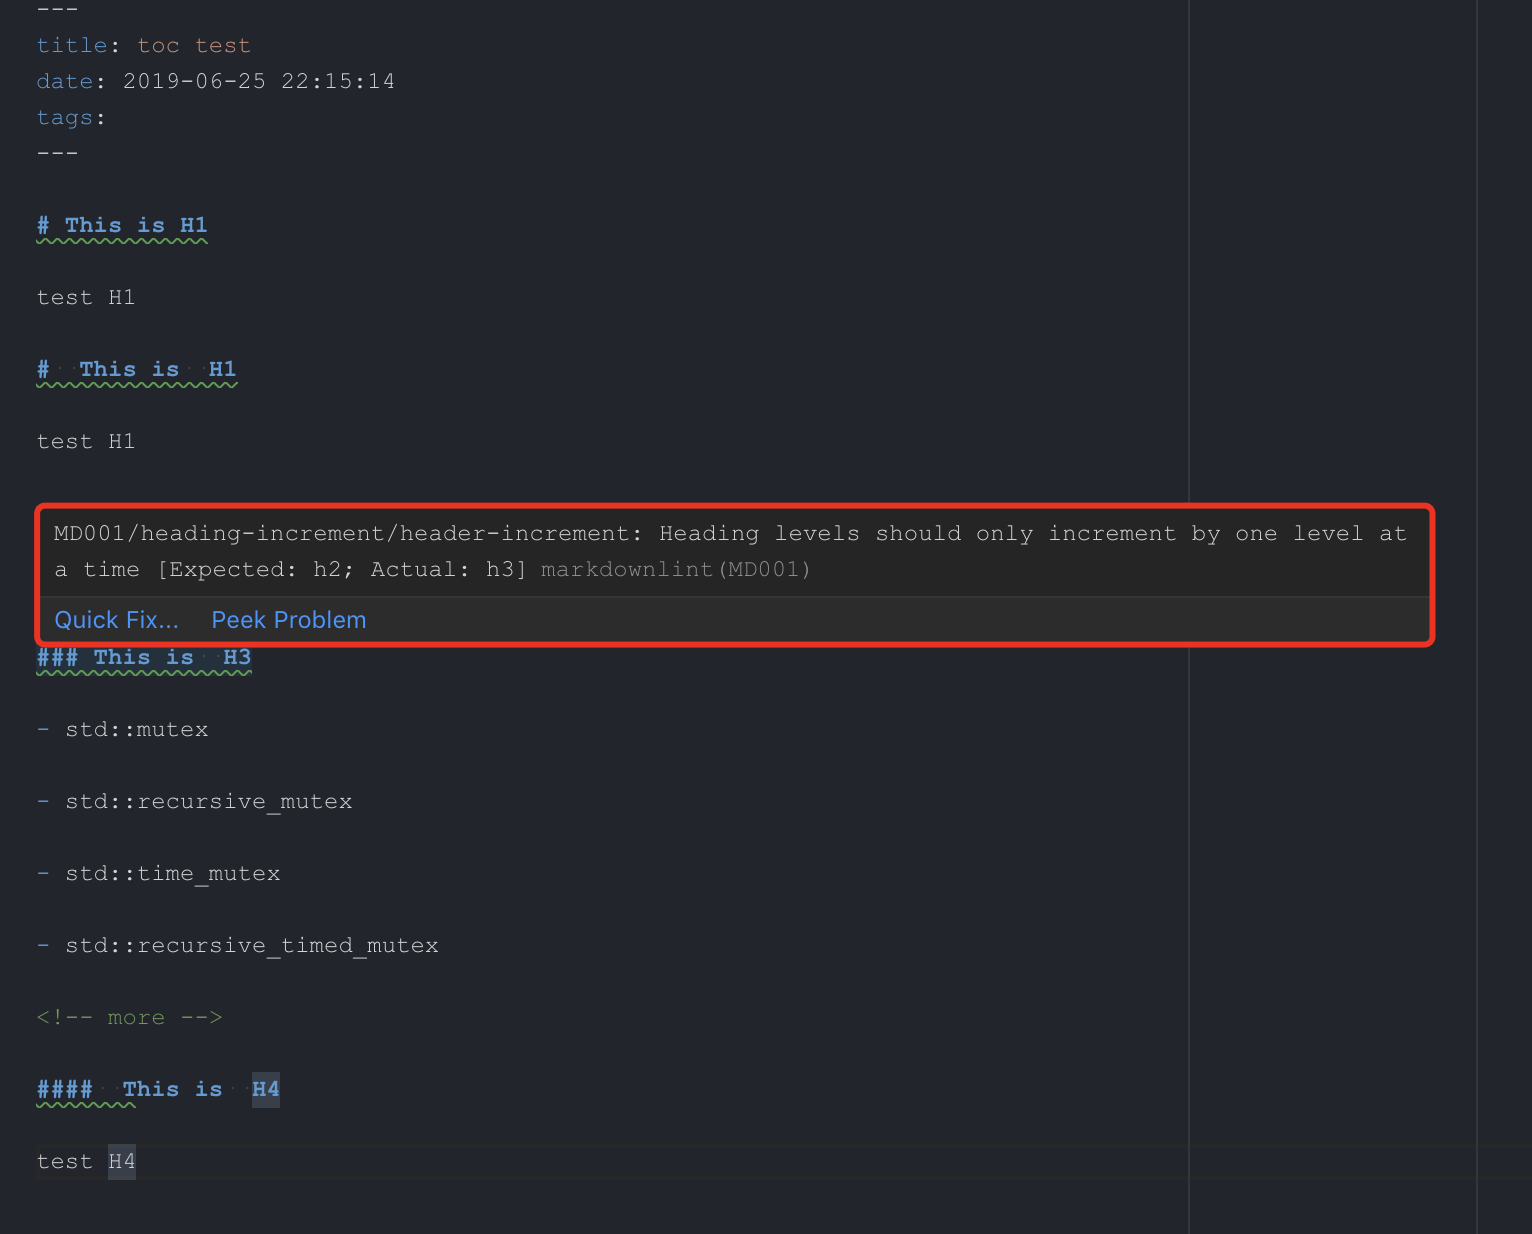This screenshot has height=1234, width=1532.
Task: Click the closing '---' front matter delimiter
Action: click(x=57, y=151)
